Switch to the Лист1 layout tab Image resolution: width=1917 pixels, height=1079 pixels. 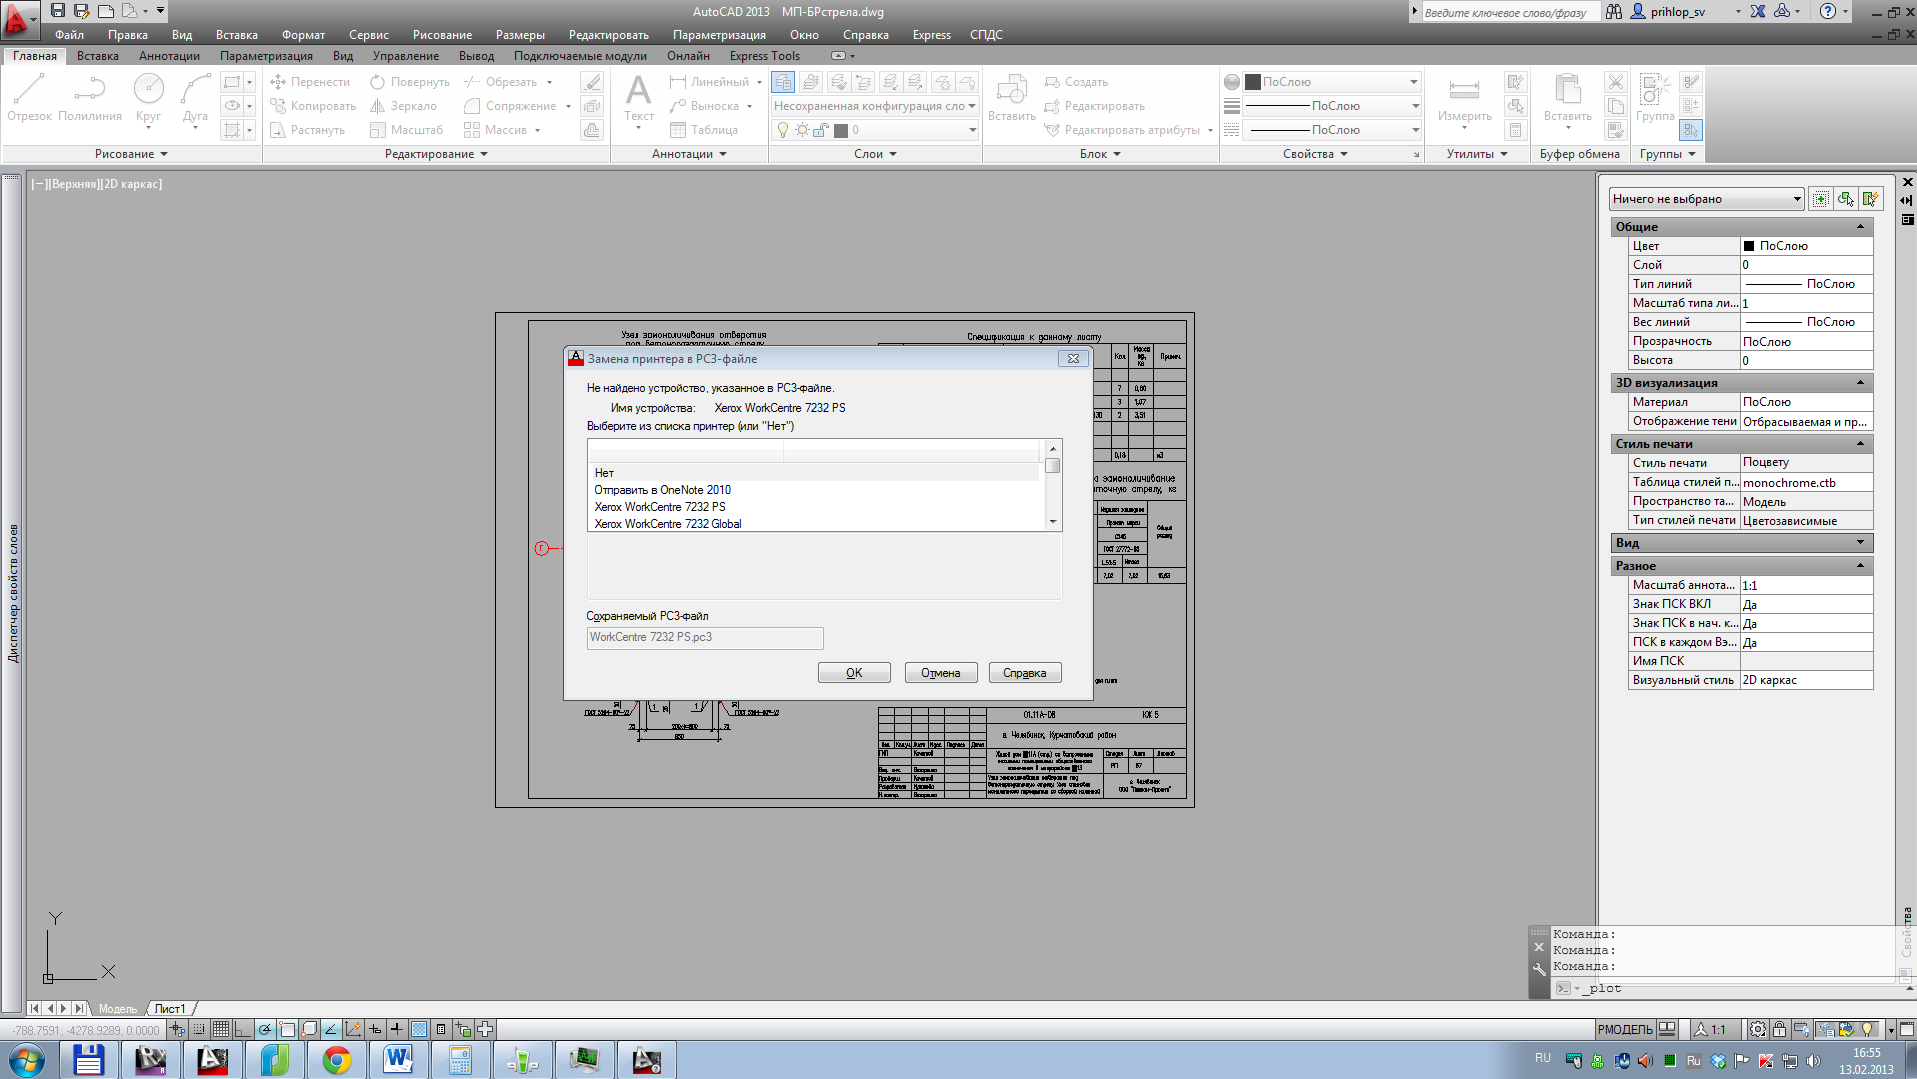click(x=170, y=1009)
